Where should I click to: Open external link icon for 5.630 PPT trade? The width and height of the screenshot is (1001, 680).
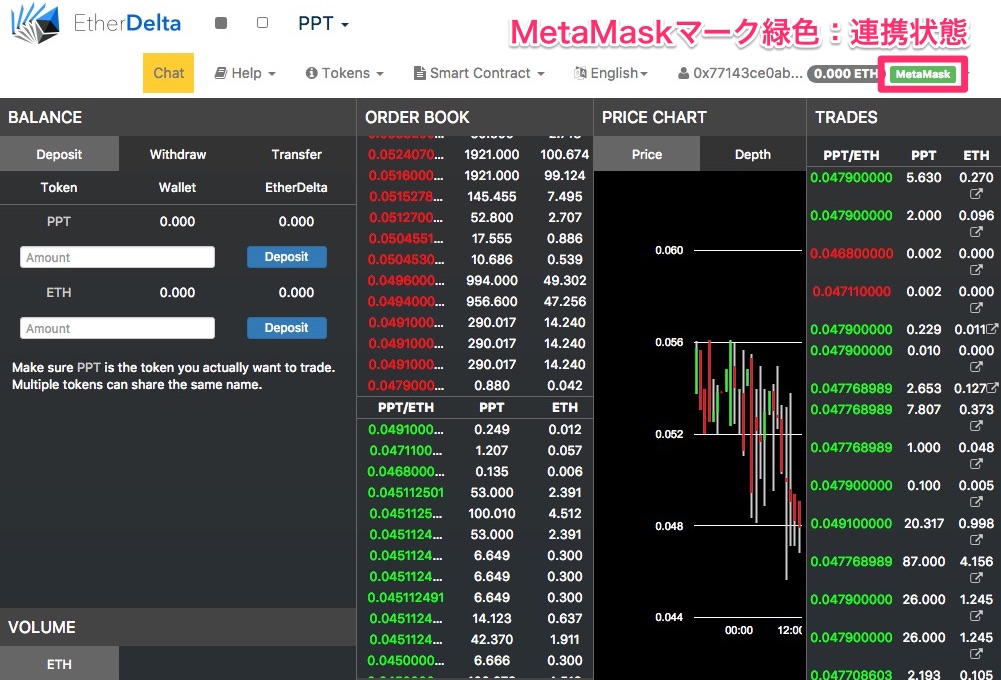coord(976,193)
